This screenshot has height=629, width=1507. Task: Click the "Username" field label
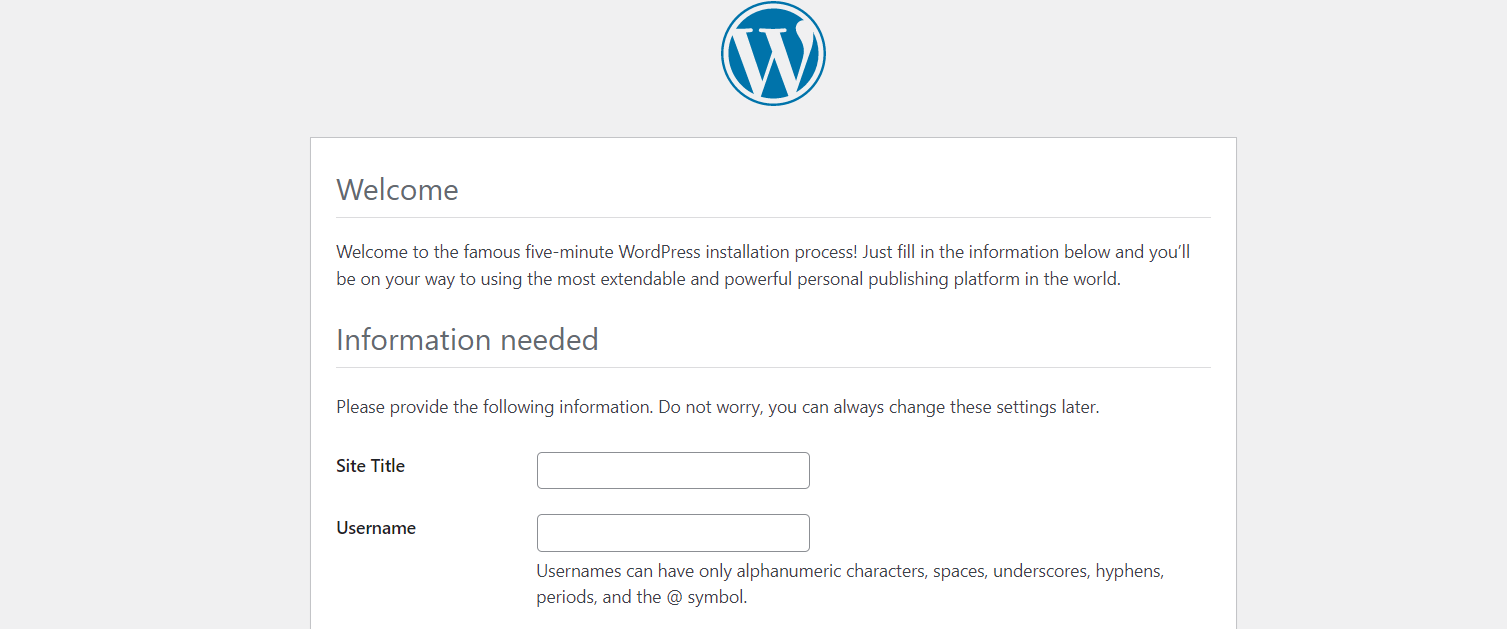tap(376, 528)
